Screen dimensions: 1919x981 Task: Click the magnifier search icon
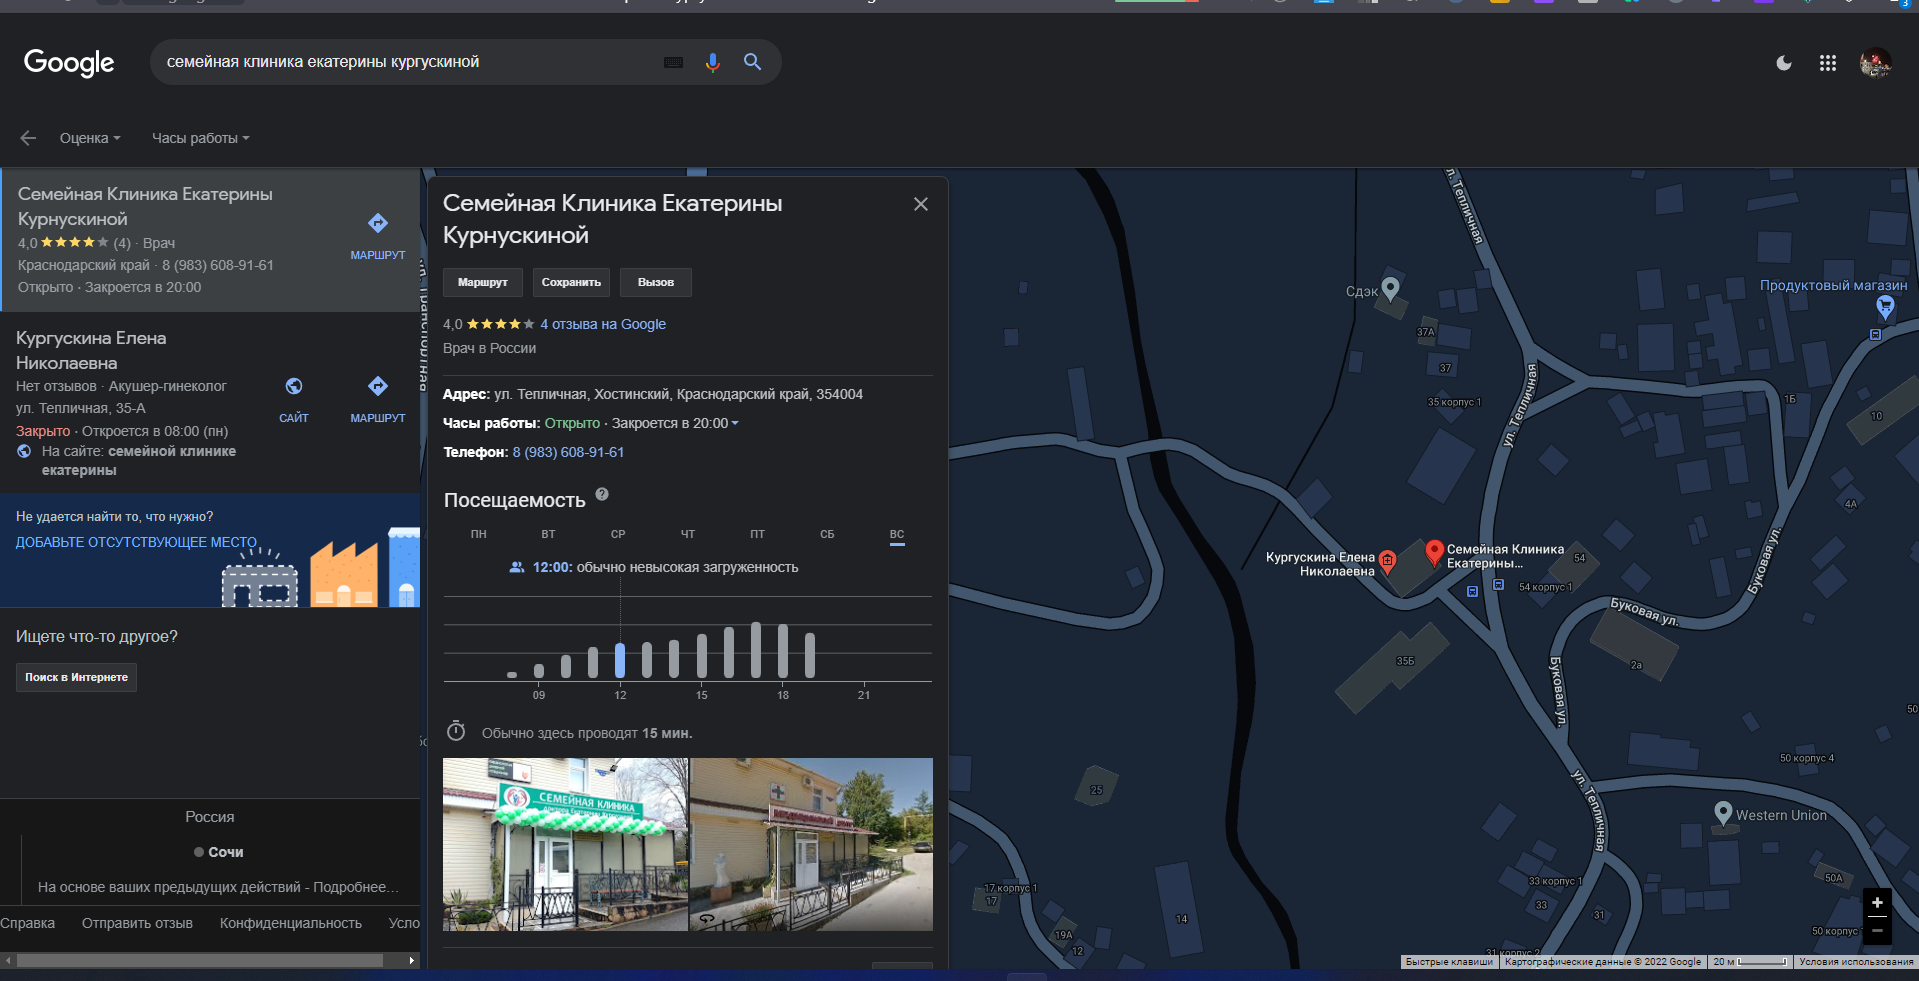(753, 62)
